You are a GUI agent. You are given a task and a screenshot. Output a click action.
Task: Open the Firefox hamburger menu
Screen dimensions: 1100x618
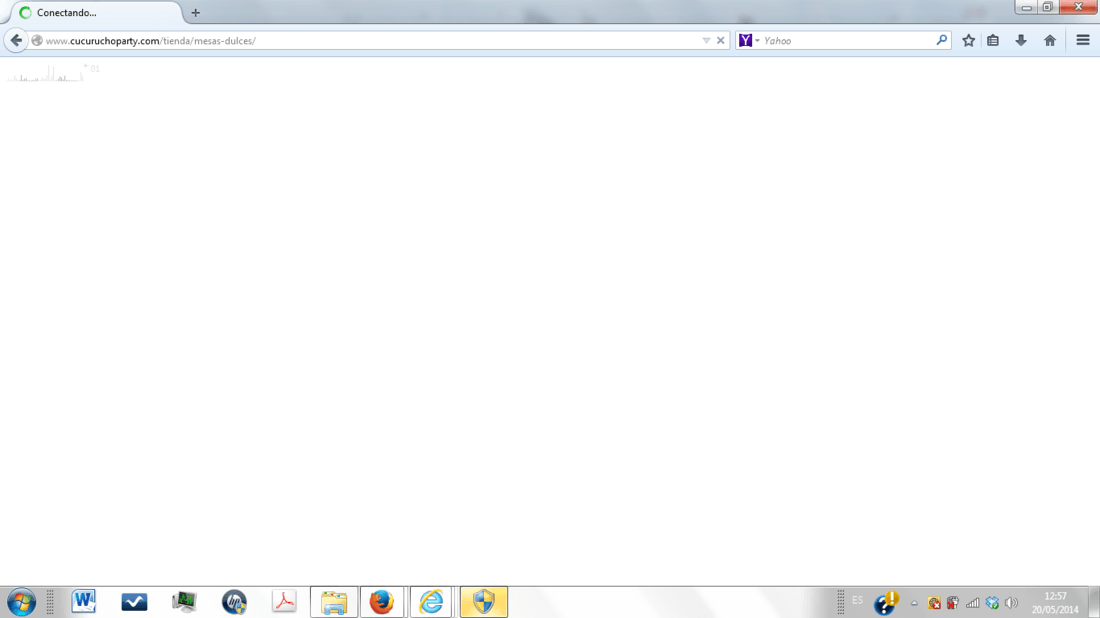point(1082,41)
